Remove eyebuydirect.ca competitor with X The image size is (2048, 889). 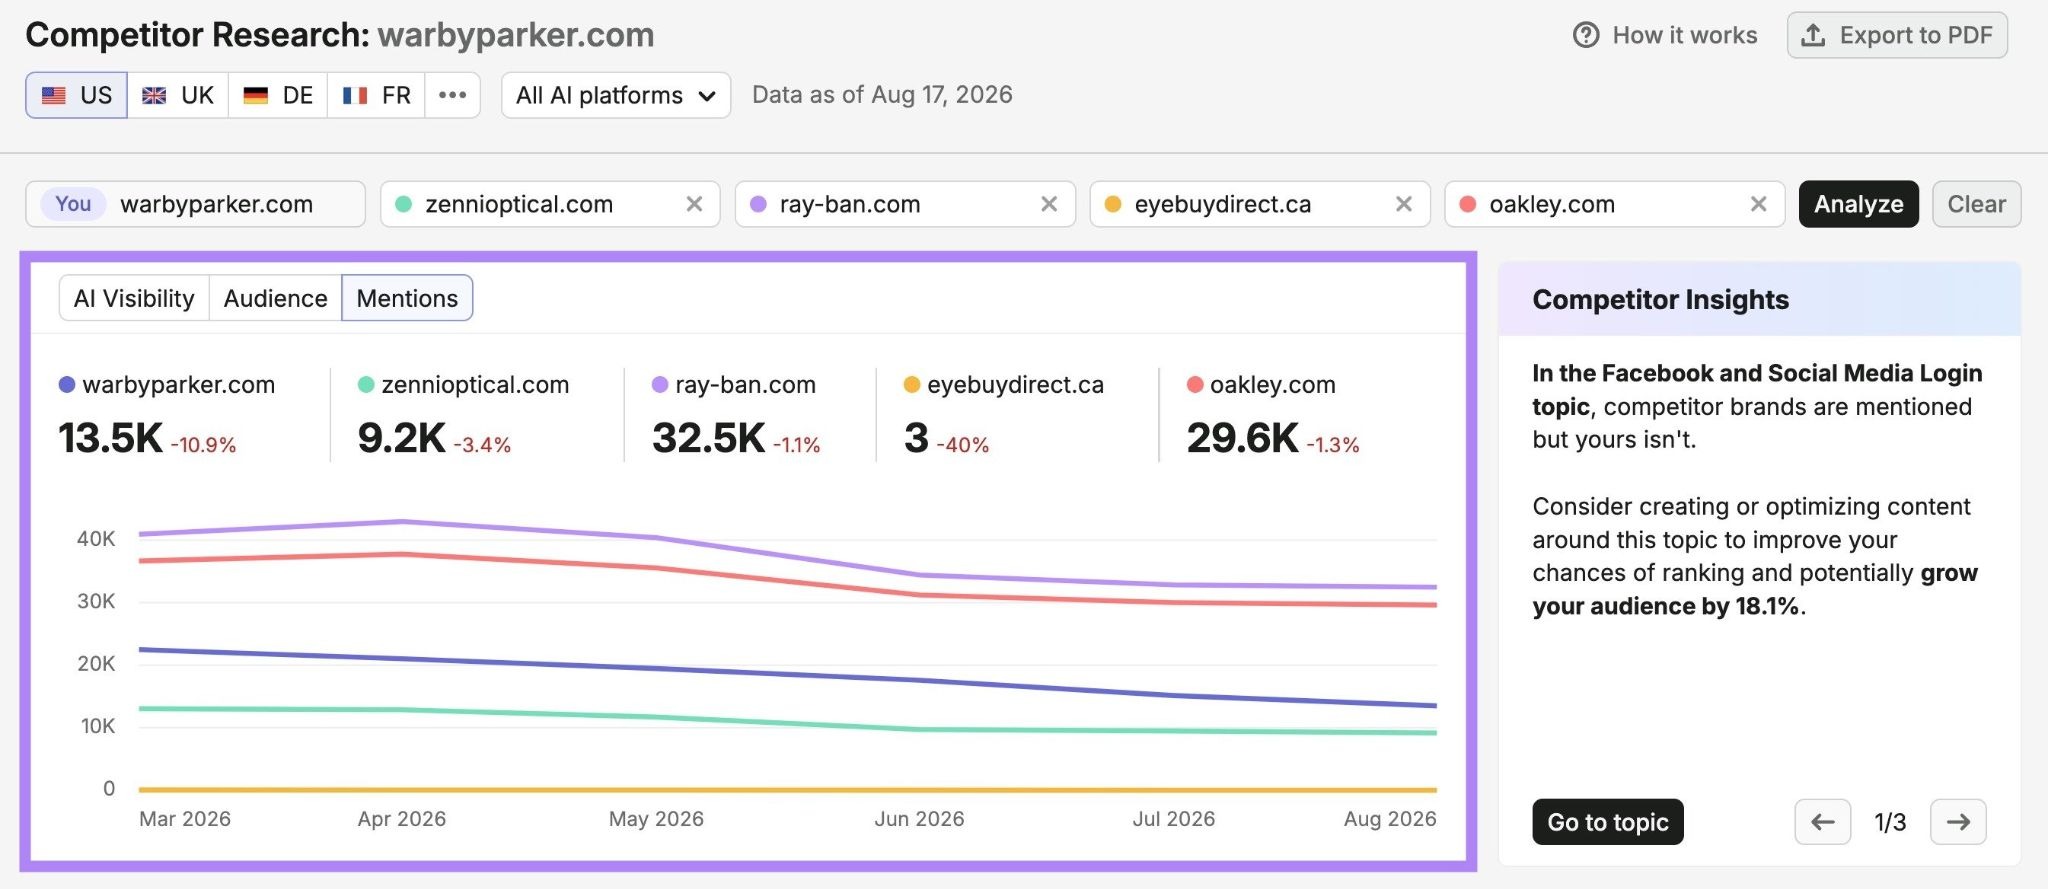pos(1404,204)
